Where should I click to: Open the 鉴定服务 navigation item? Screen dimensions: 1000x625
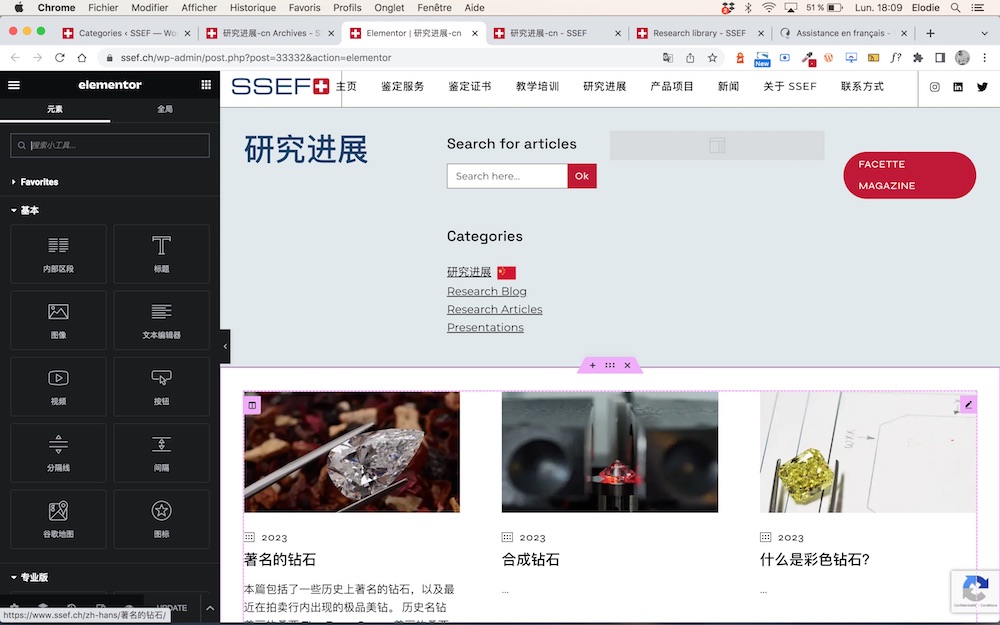pos(402,87)
